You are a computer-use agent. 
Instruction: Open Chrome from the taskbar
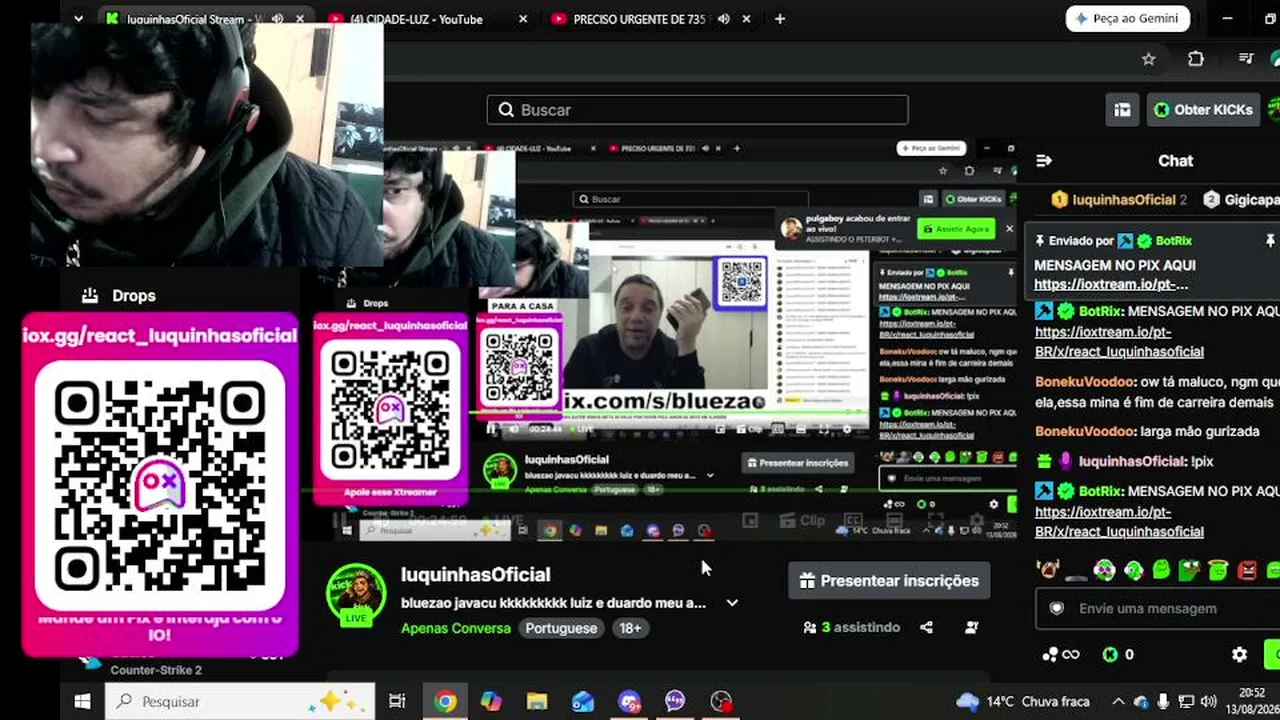point(445,702)
